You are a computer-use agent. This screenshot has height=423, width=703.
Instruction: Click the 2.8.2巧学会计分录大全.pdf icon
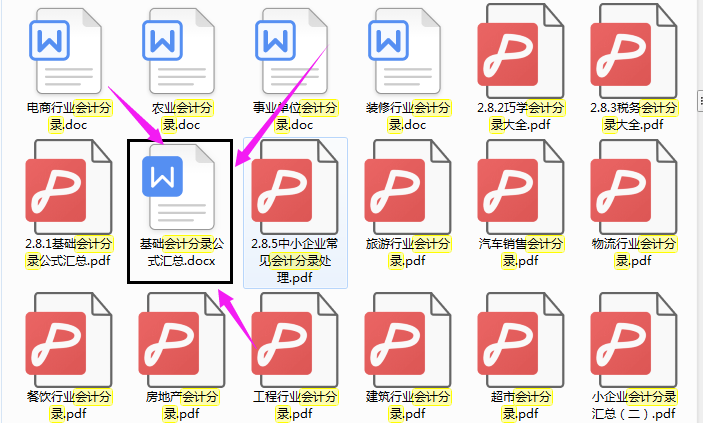click(x=521, y=50)
